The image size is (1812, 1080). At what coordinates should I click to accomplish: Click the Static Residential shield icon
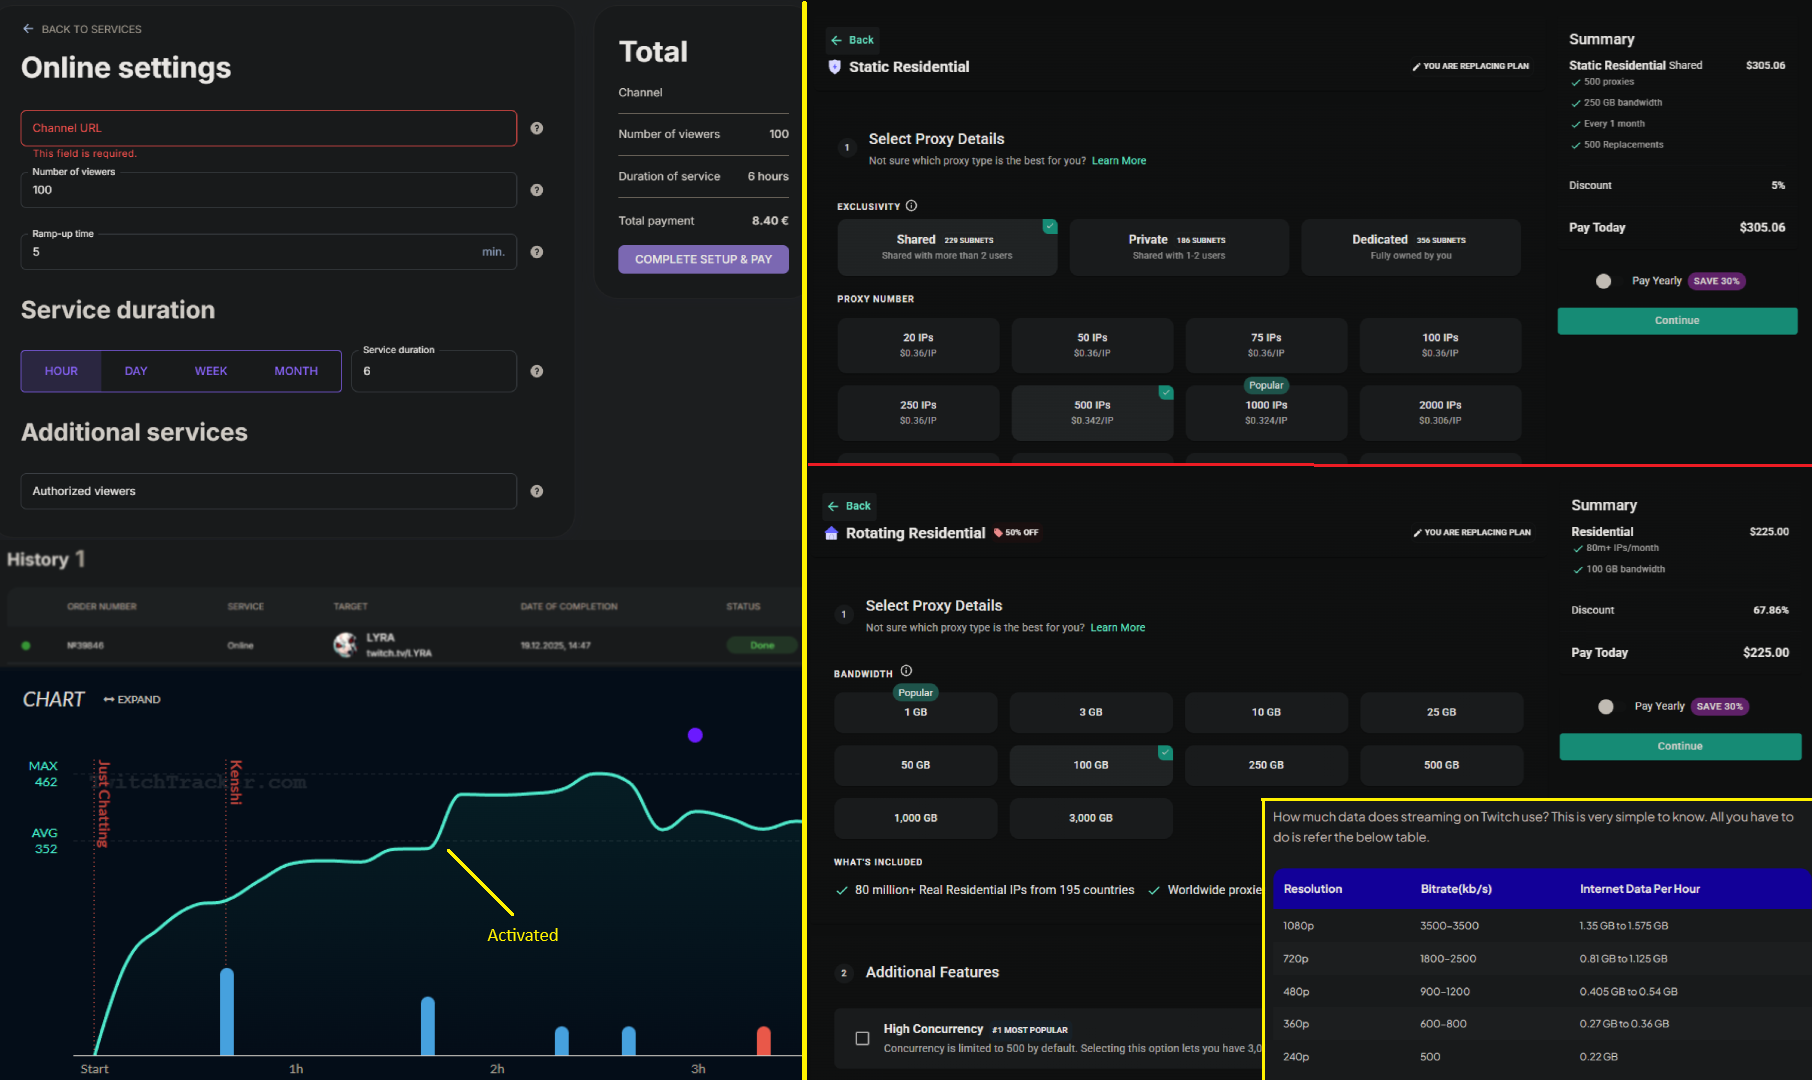tap(835, 67)
